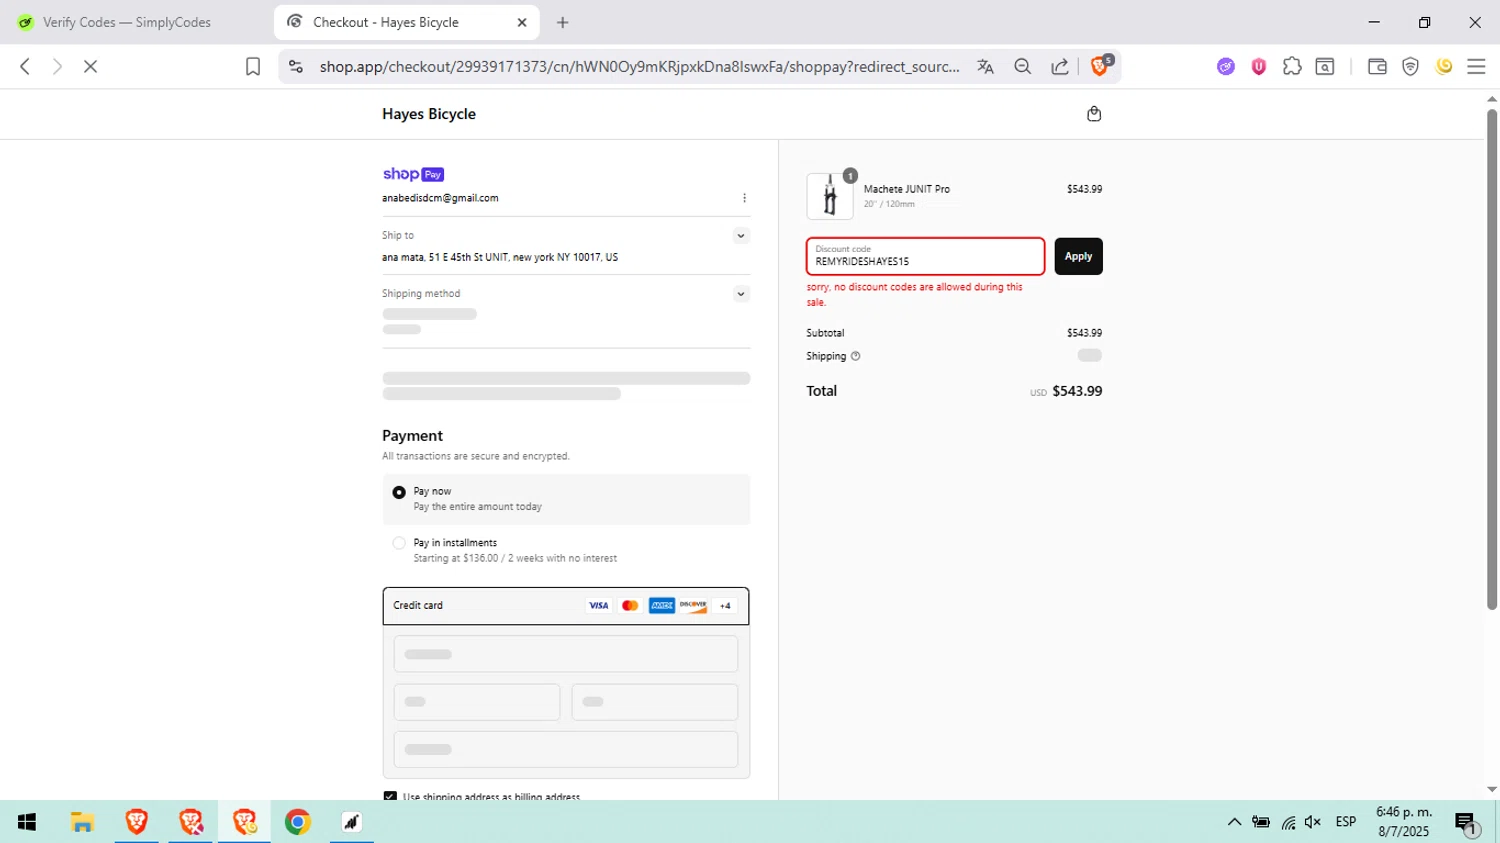The height and width of the screenshot is (843, 1500).
Task: Show hidden system tray icons
Action: [1234, 822]
